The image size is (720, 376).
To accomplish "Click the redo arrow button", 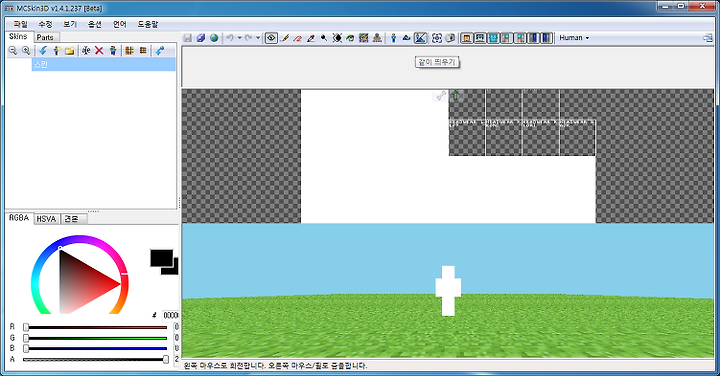I will [248, 38].
